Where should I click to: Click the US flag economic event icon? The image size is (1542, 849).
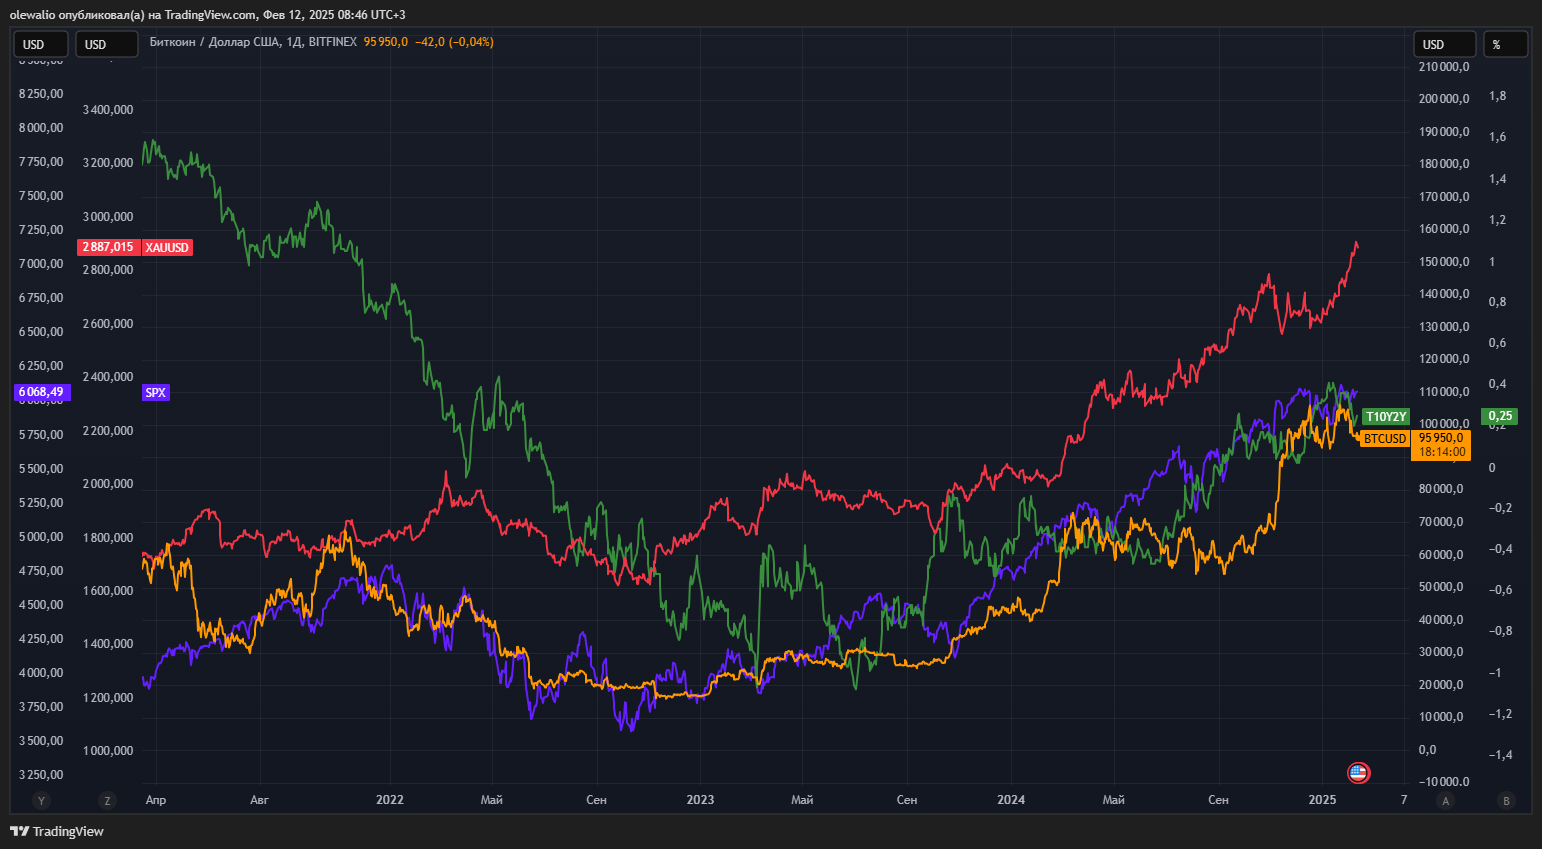(x=1358, y=772)
